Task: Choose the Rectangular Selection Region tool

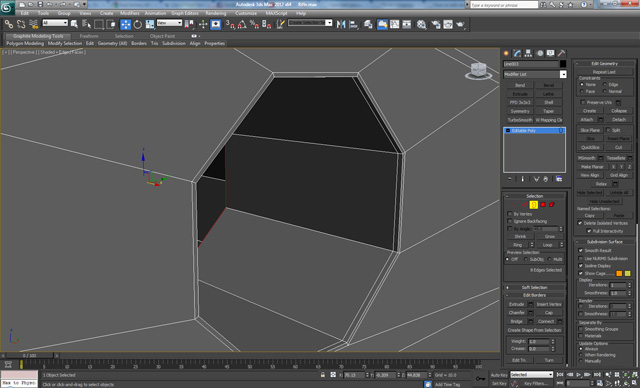Action: pos(99,24)
